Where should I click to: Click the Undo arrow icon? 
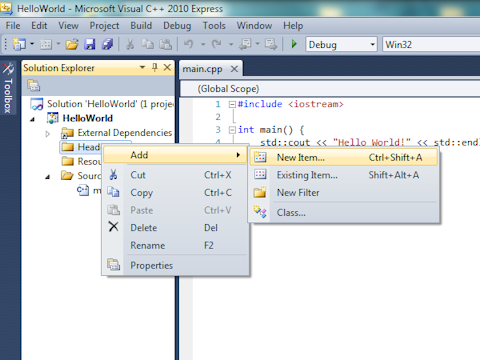[x=188, y=44]
